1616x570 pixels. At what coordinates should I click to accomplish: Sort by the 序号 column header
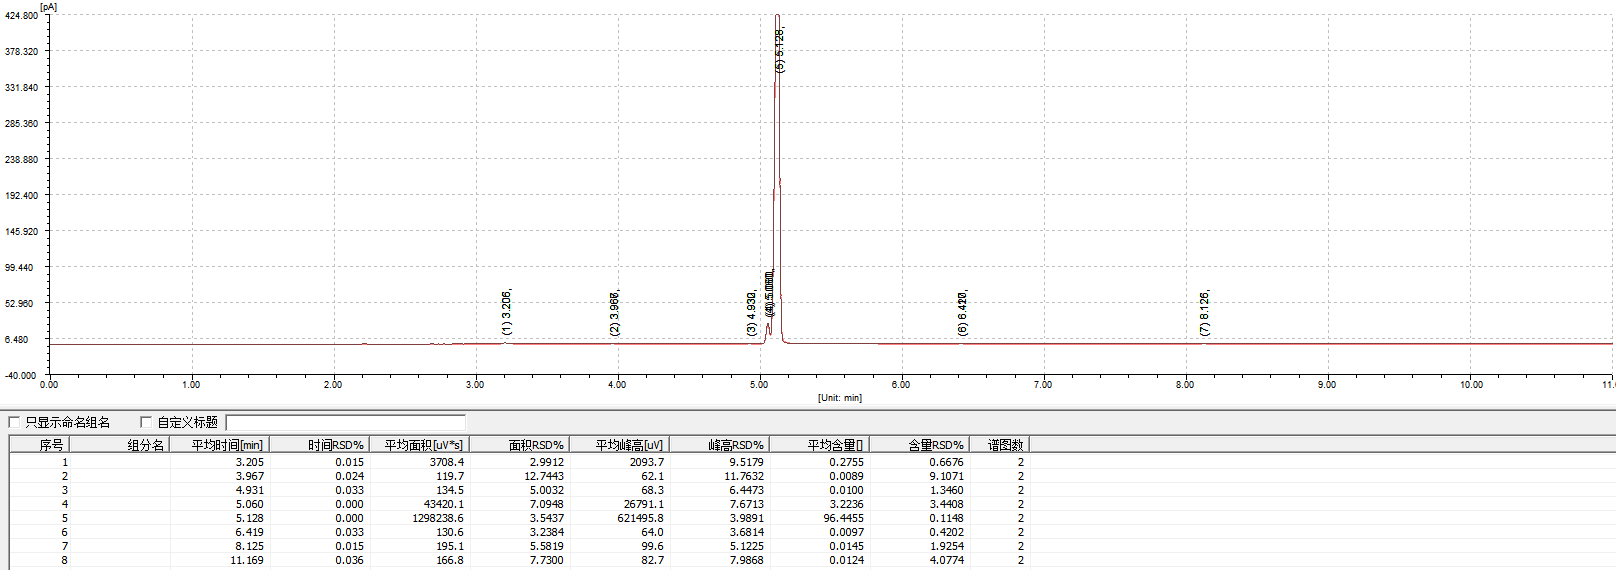tap(40, 445)
